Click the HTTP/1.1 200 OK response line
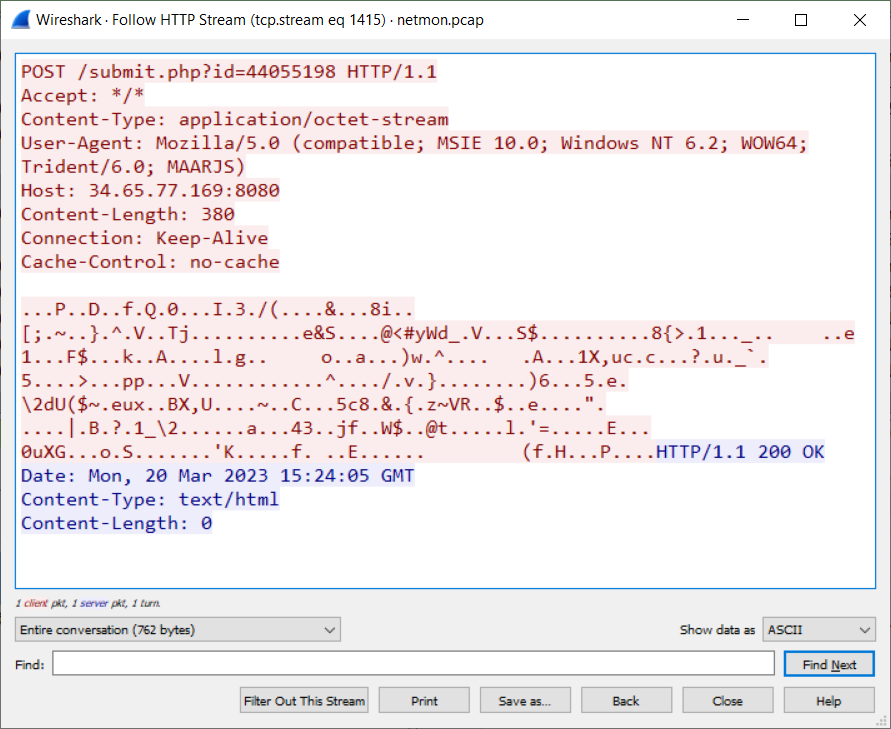This screenshot has height=729, width=891. (x=740, y=452)
